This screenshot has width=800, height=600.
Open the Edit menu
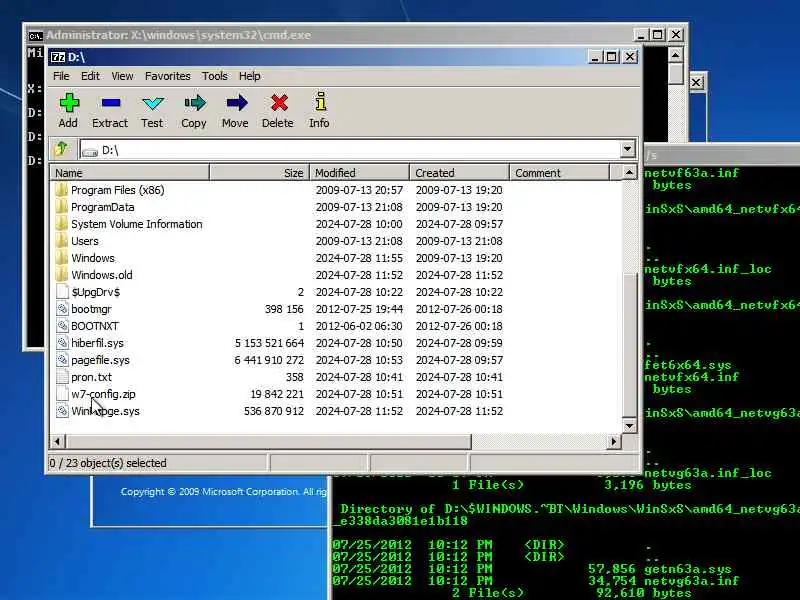[90, 76]
